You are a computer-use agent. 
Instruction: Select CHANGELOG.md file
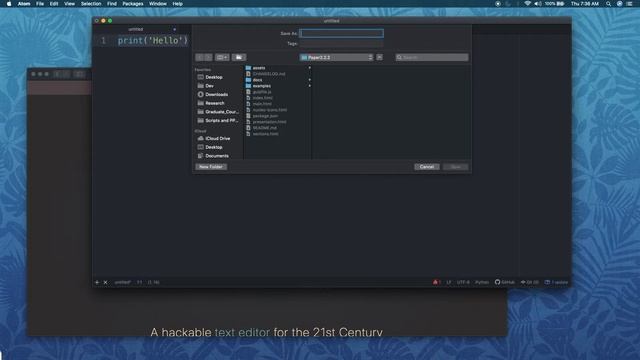(269, 74)
